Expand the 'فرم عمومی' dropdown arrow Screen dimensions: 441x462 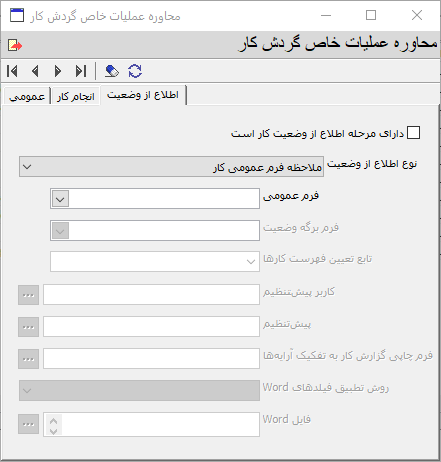[60, 199]
